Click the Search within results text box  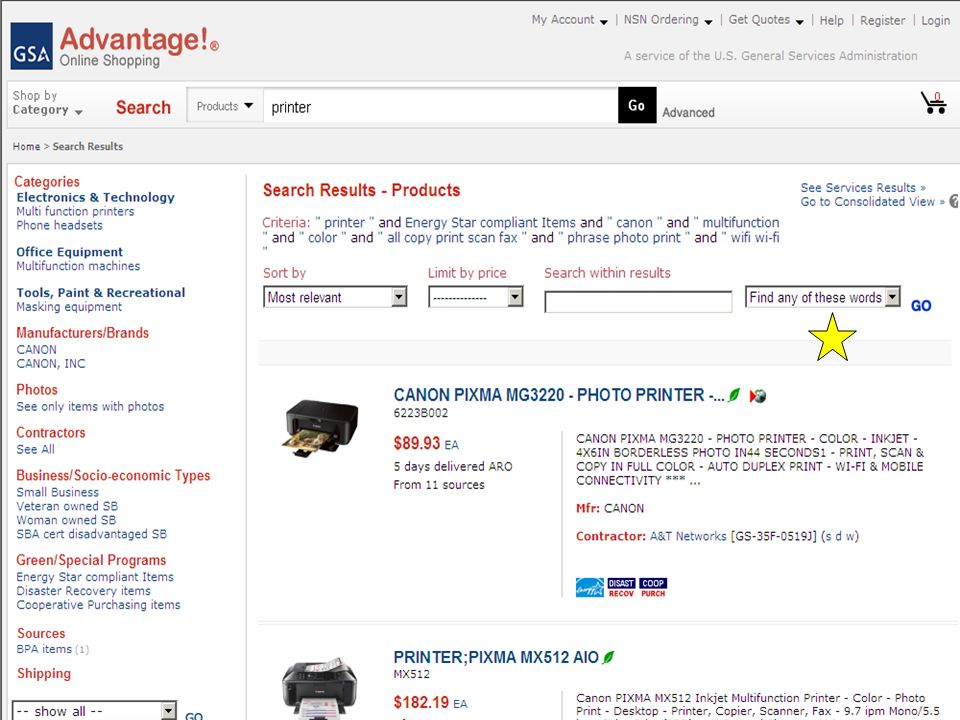coord(638,302)
